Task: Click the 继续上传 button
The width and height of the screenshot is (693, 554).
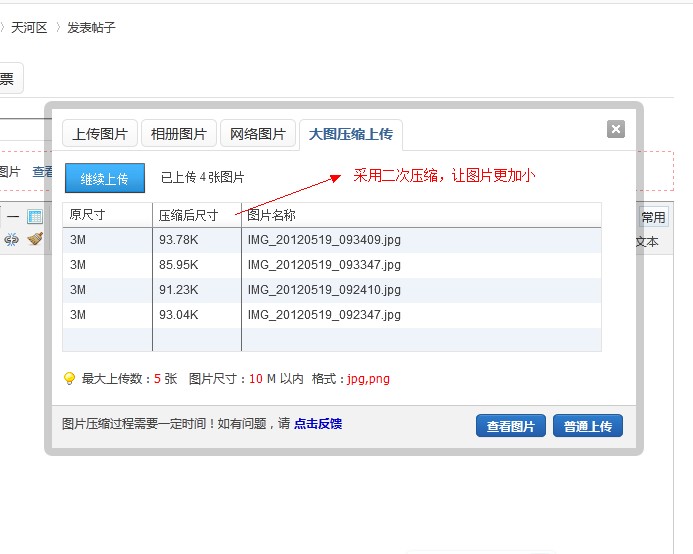Action: click(x=105, y=178)
